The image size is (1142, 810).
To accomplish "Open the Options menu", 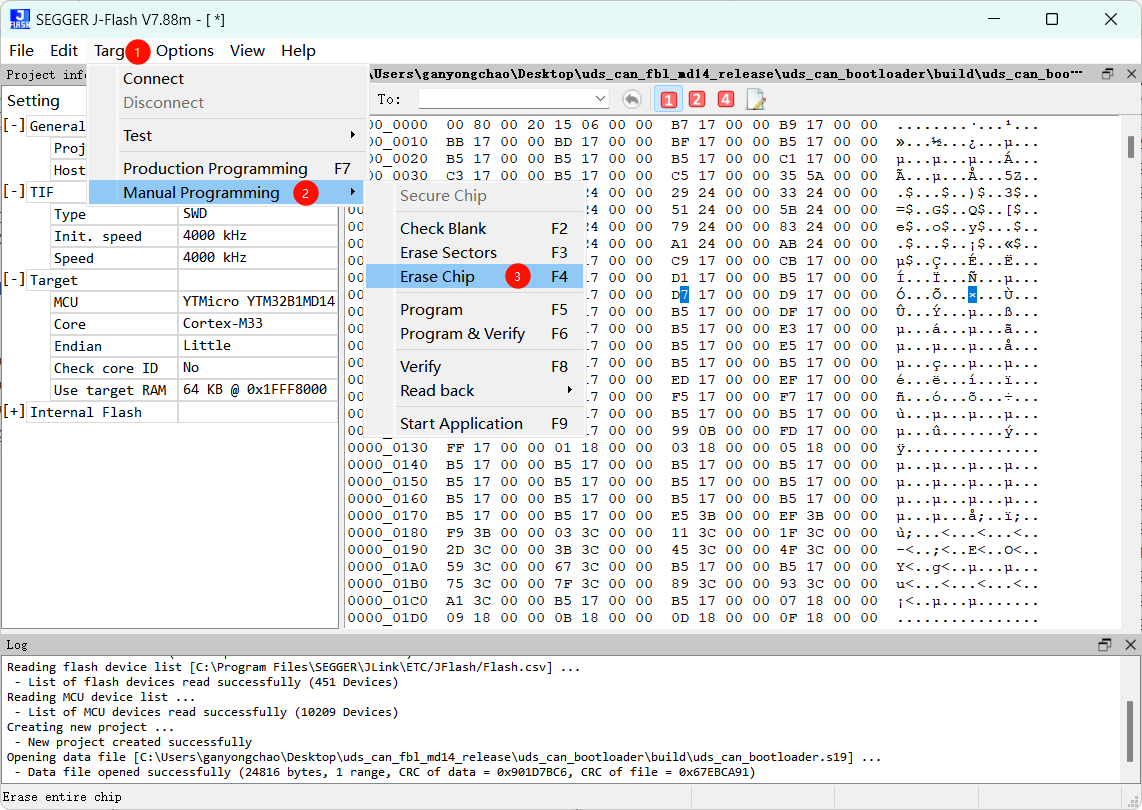I will tap(185, 51).
